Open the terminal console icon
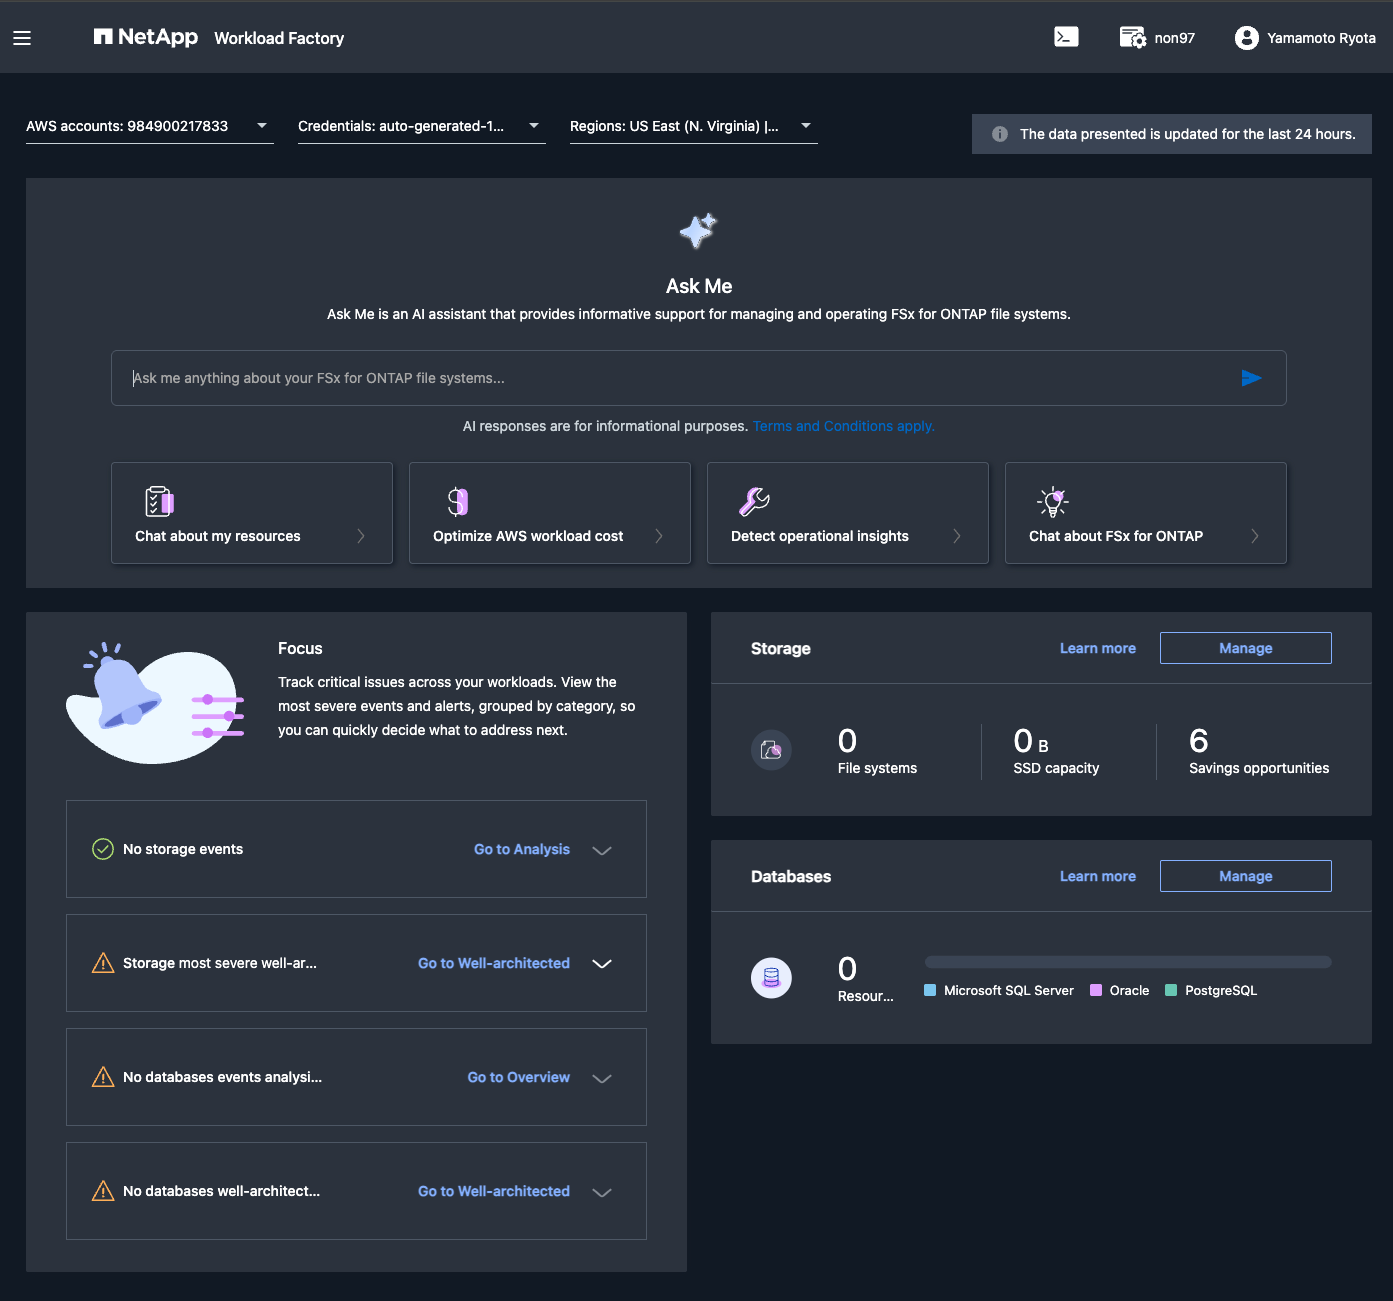Screen dimensions: 1393x1301 [1066, 37]
